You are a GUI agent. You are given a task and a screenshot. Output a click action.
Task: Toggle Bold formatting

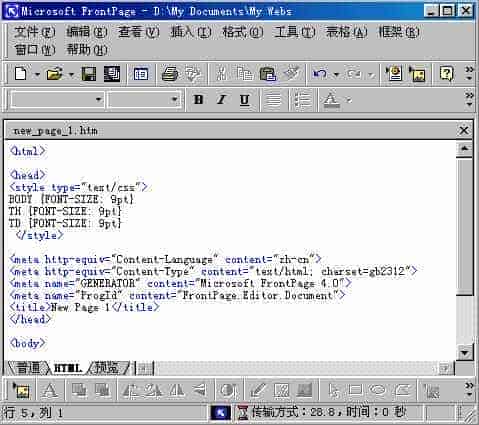(x=199, y=99)
